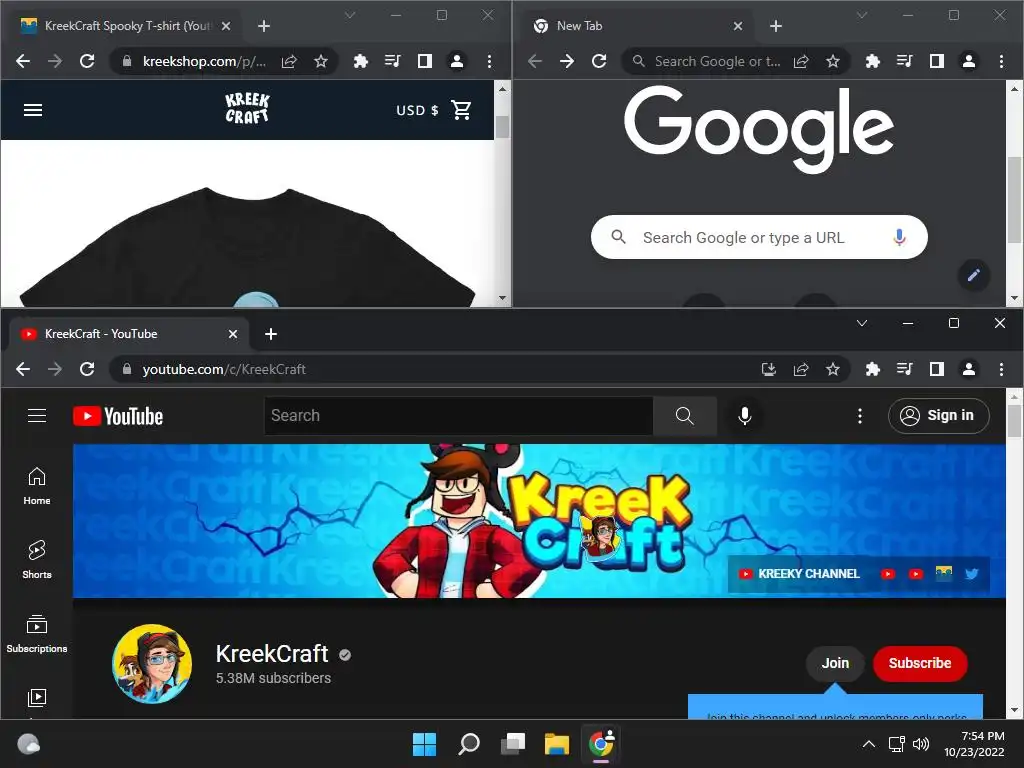Subscribe to KreekCraft
The image size is (1024, 768).
click(920, 663)
